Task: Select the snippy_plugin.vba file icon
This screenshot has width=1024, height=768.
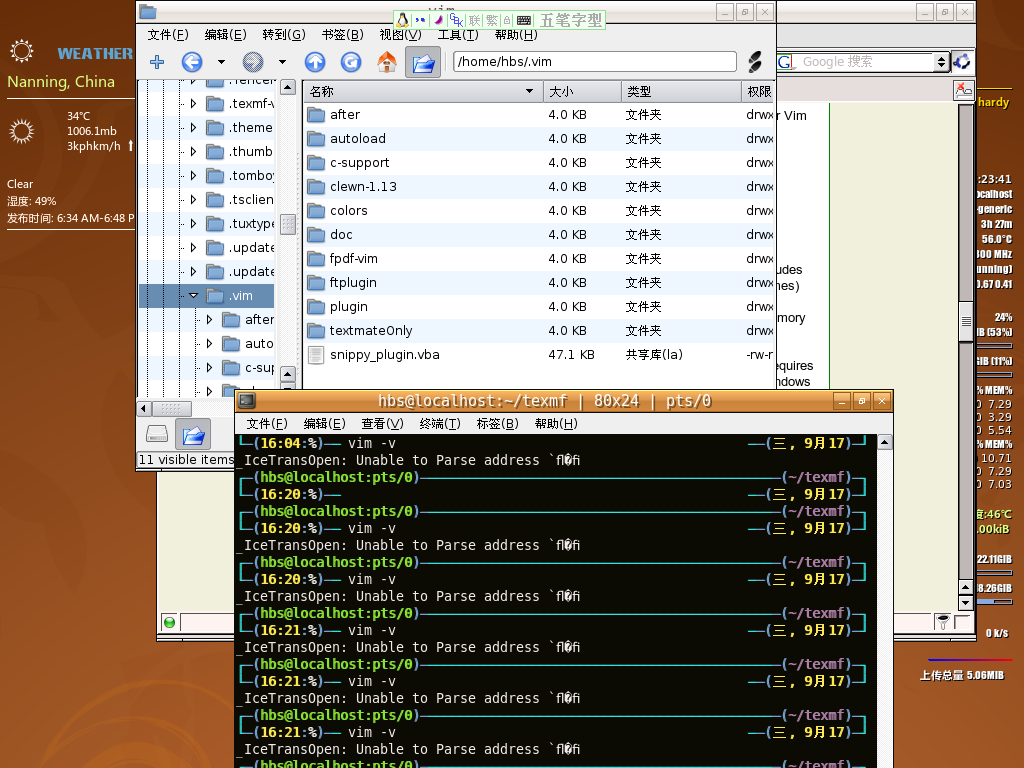Action: [316, 355]
